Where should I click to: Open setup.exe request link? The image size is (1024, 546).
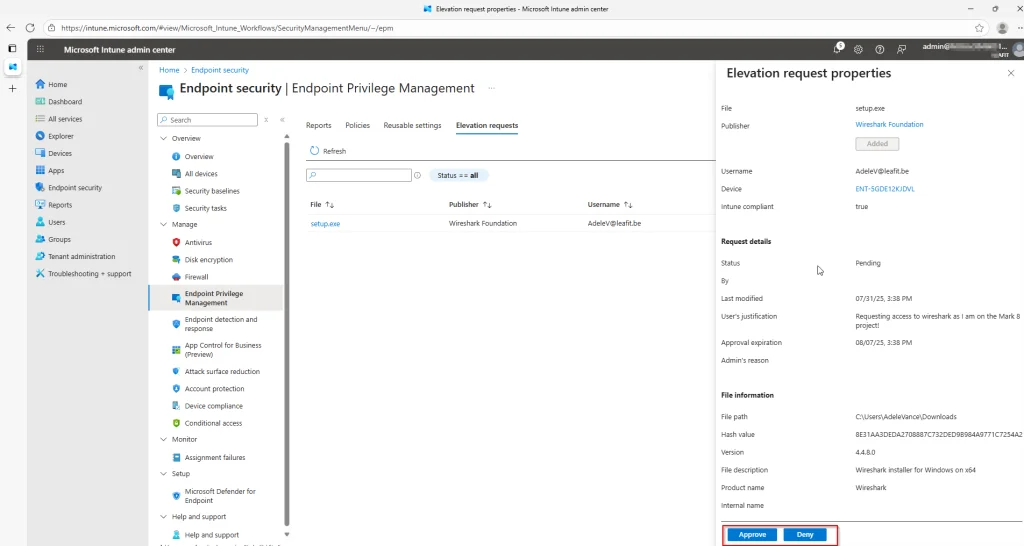[x=325, y=223]
